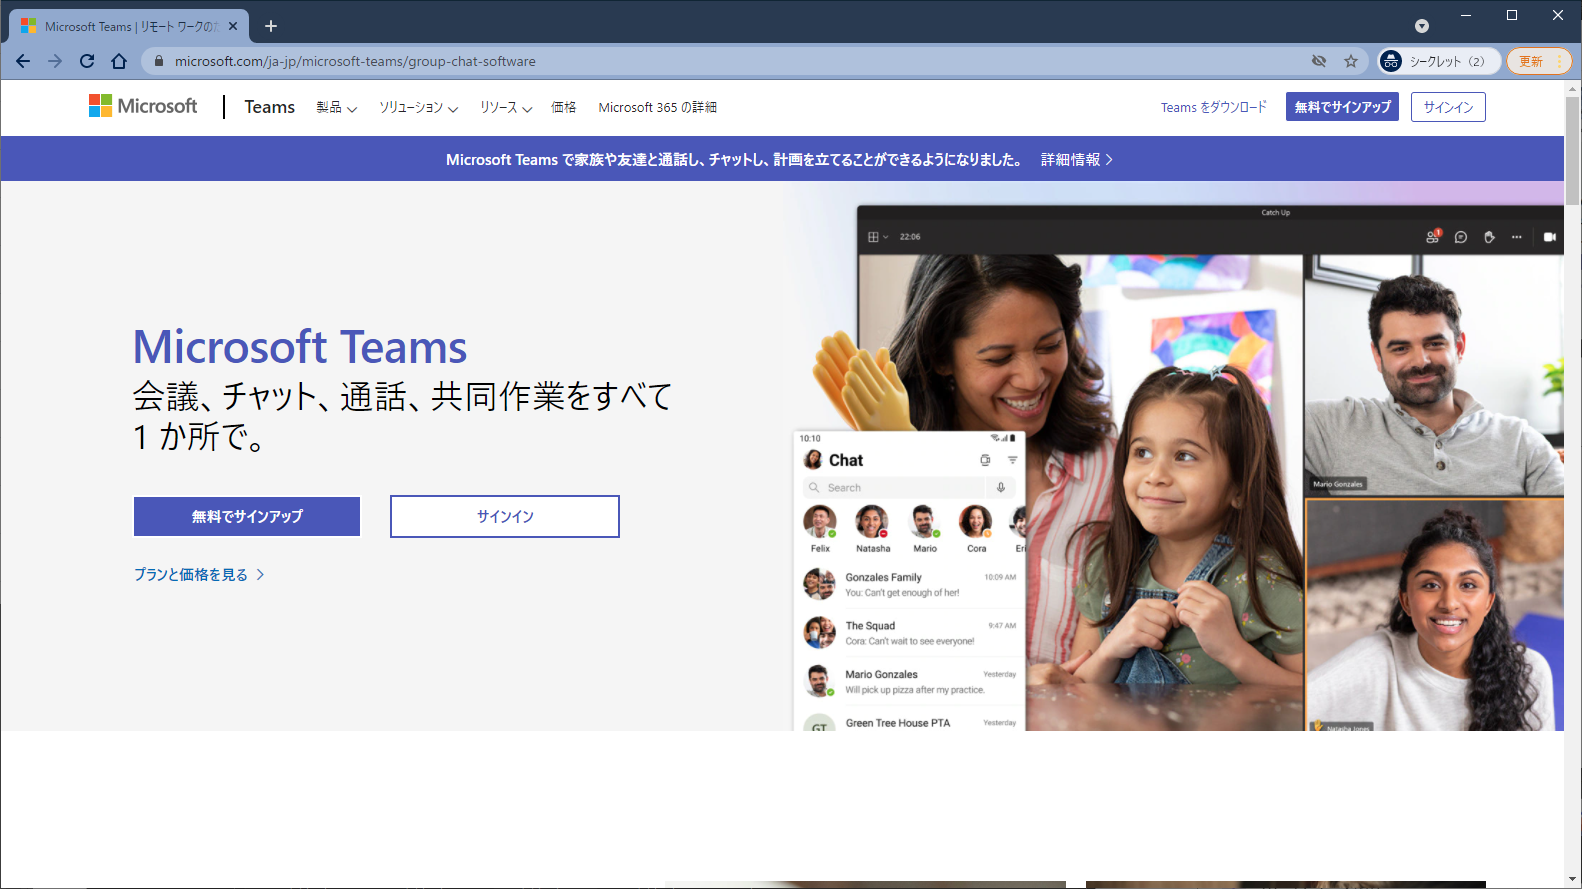Open the incognito シークレット profile indicator
1582x889 pixels.
1439,61
